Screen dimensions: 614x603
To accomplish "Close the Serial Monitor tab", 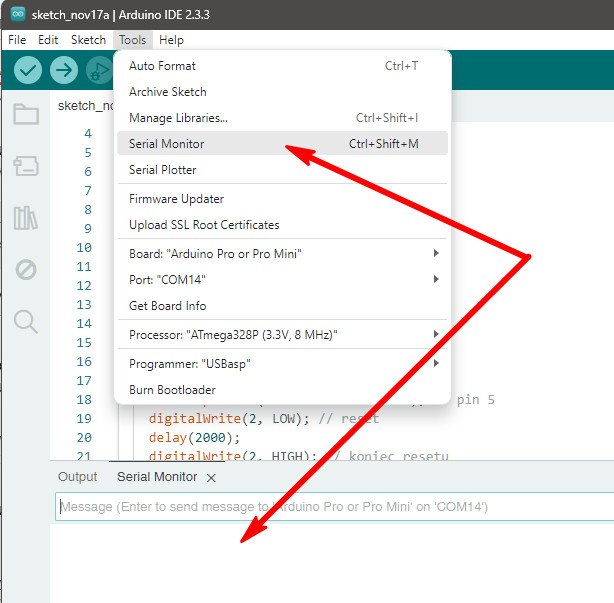I will pos(211,478).
